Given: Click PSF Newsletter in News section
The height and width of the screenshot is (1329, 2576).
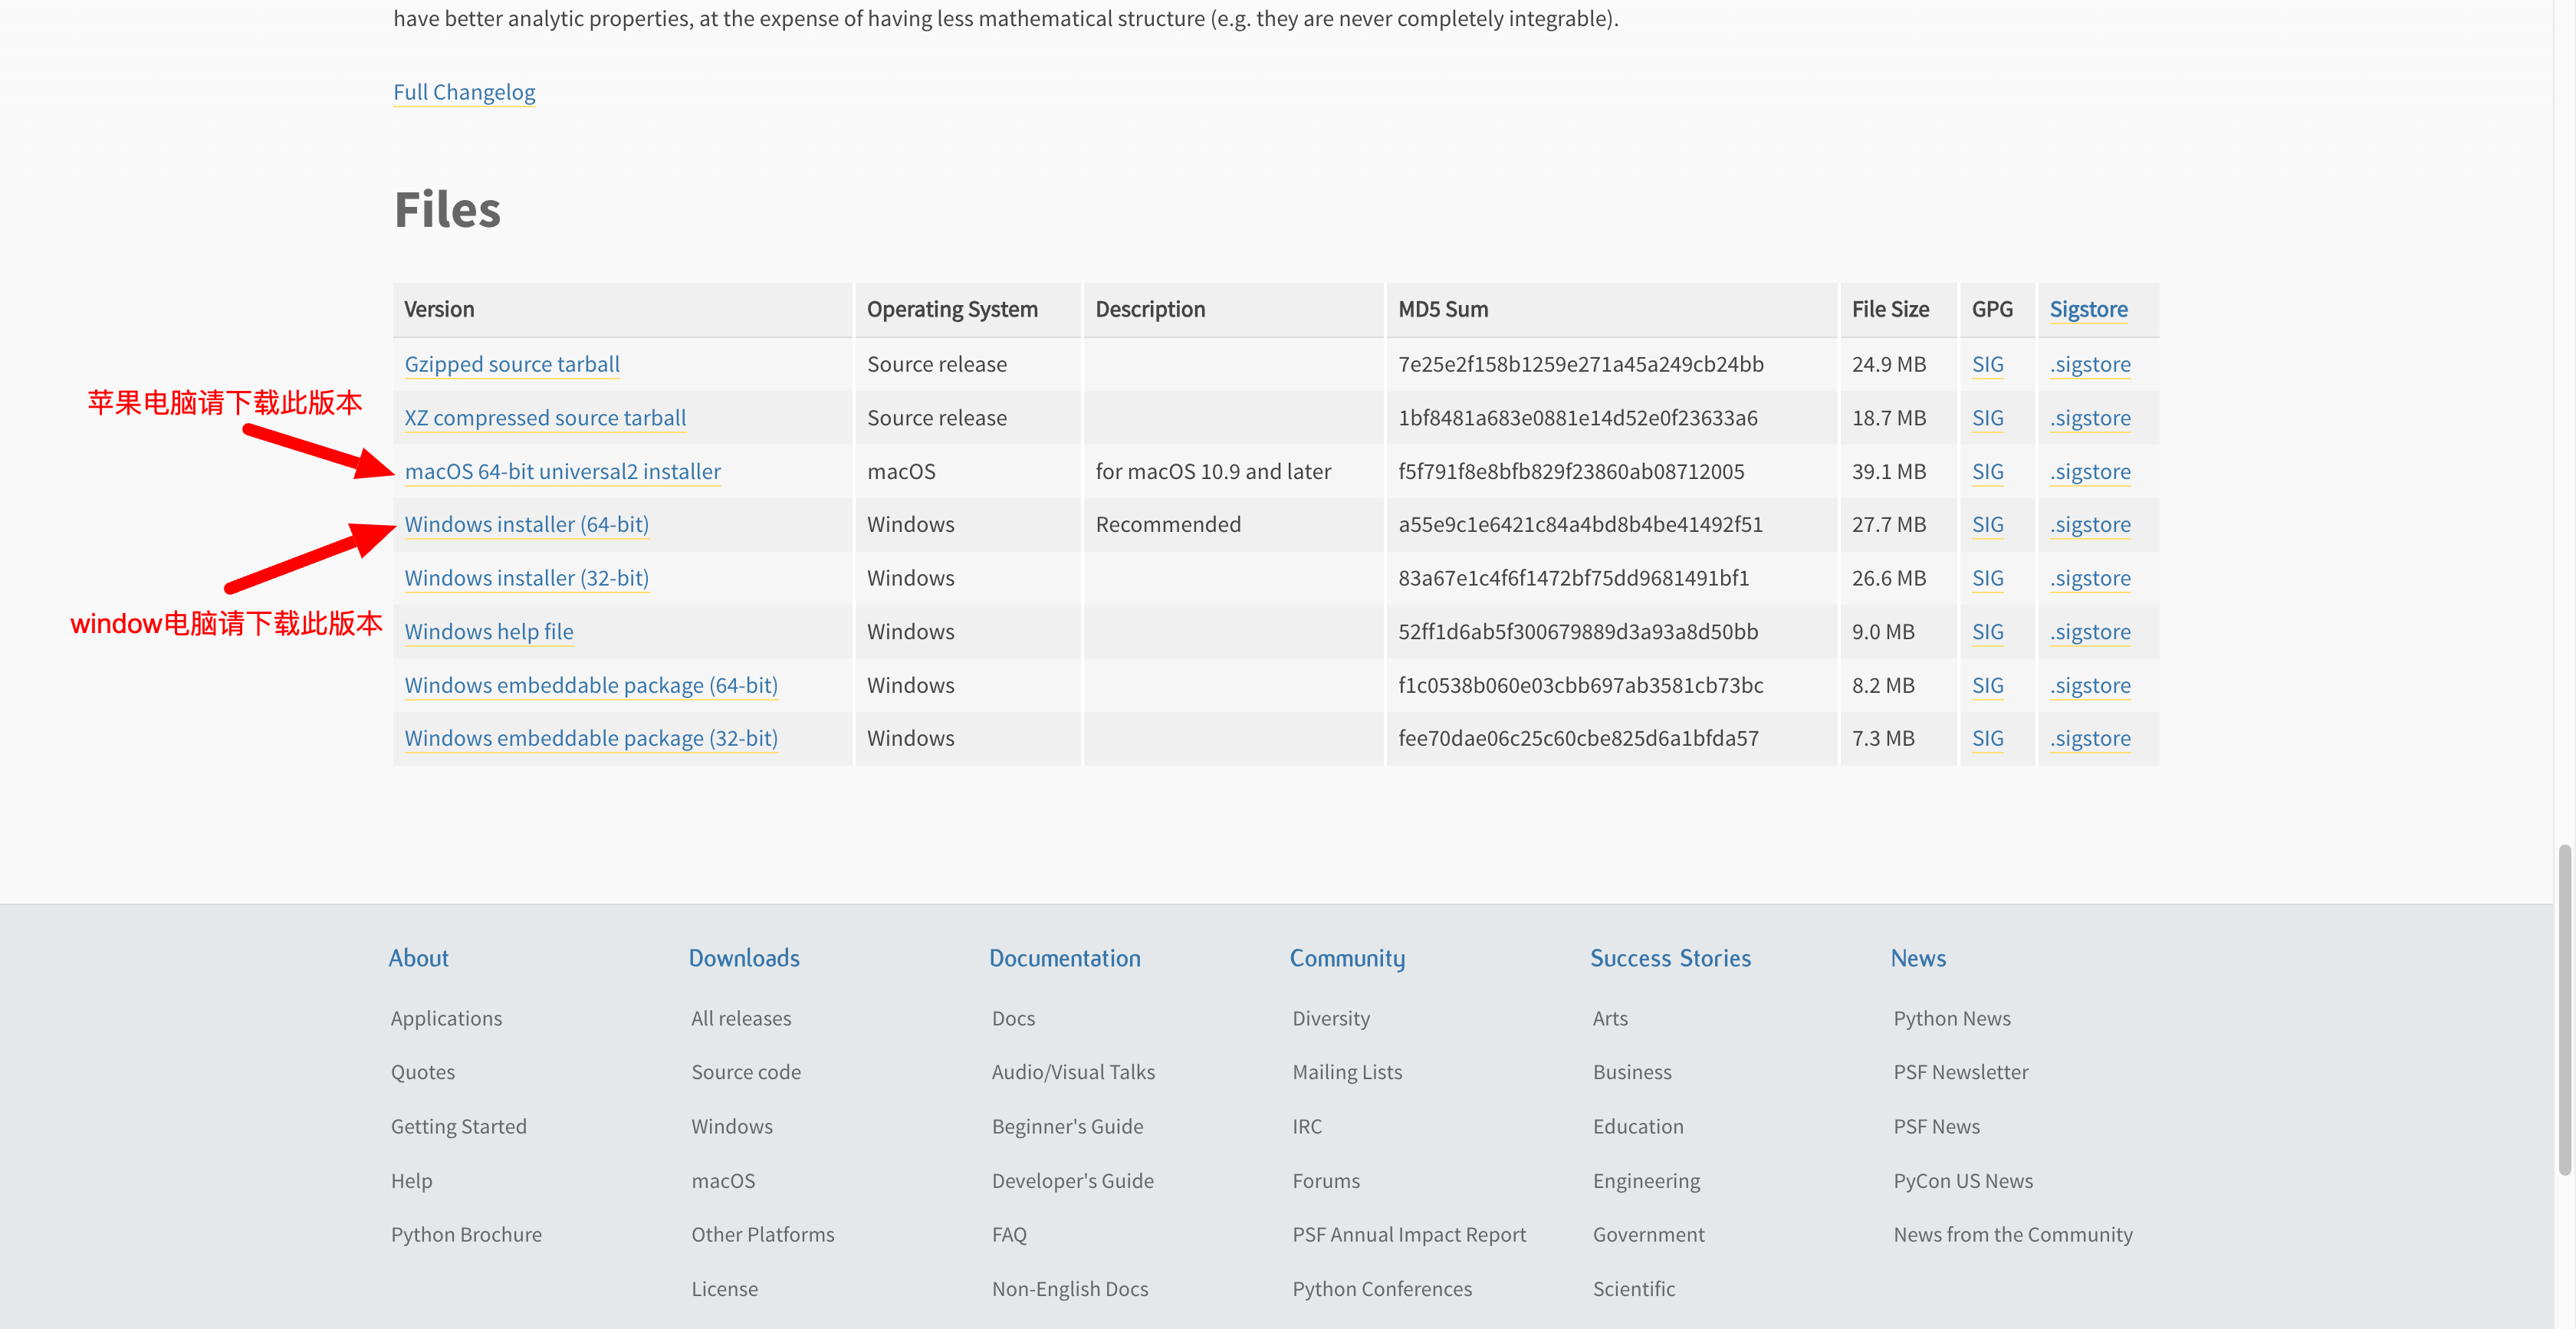Looking at the screenshot, I should (x=1960, y=1072).
